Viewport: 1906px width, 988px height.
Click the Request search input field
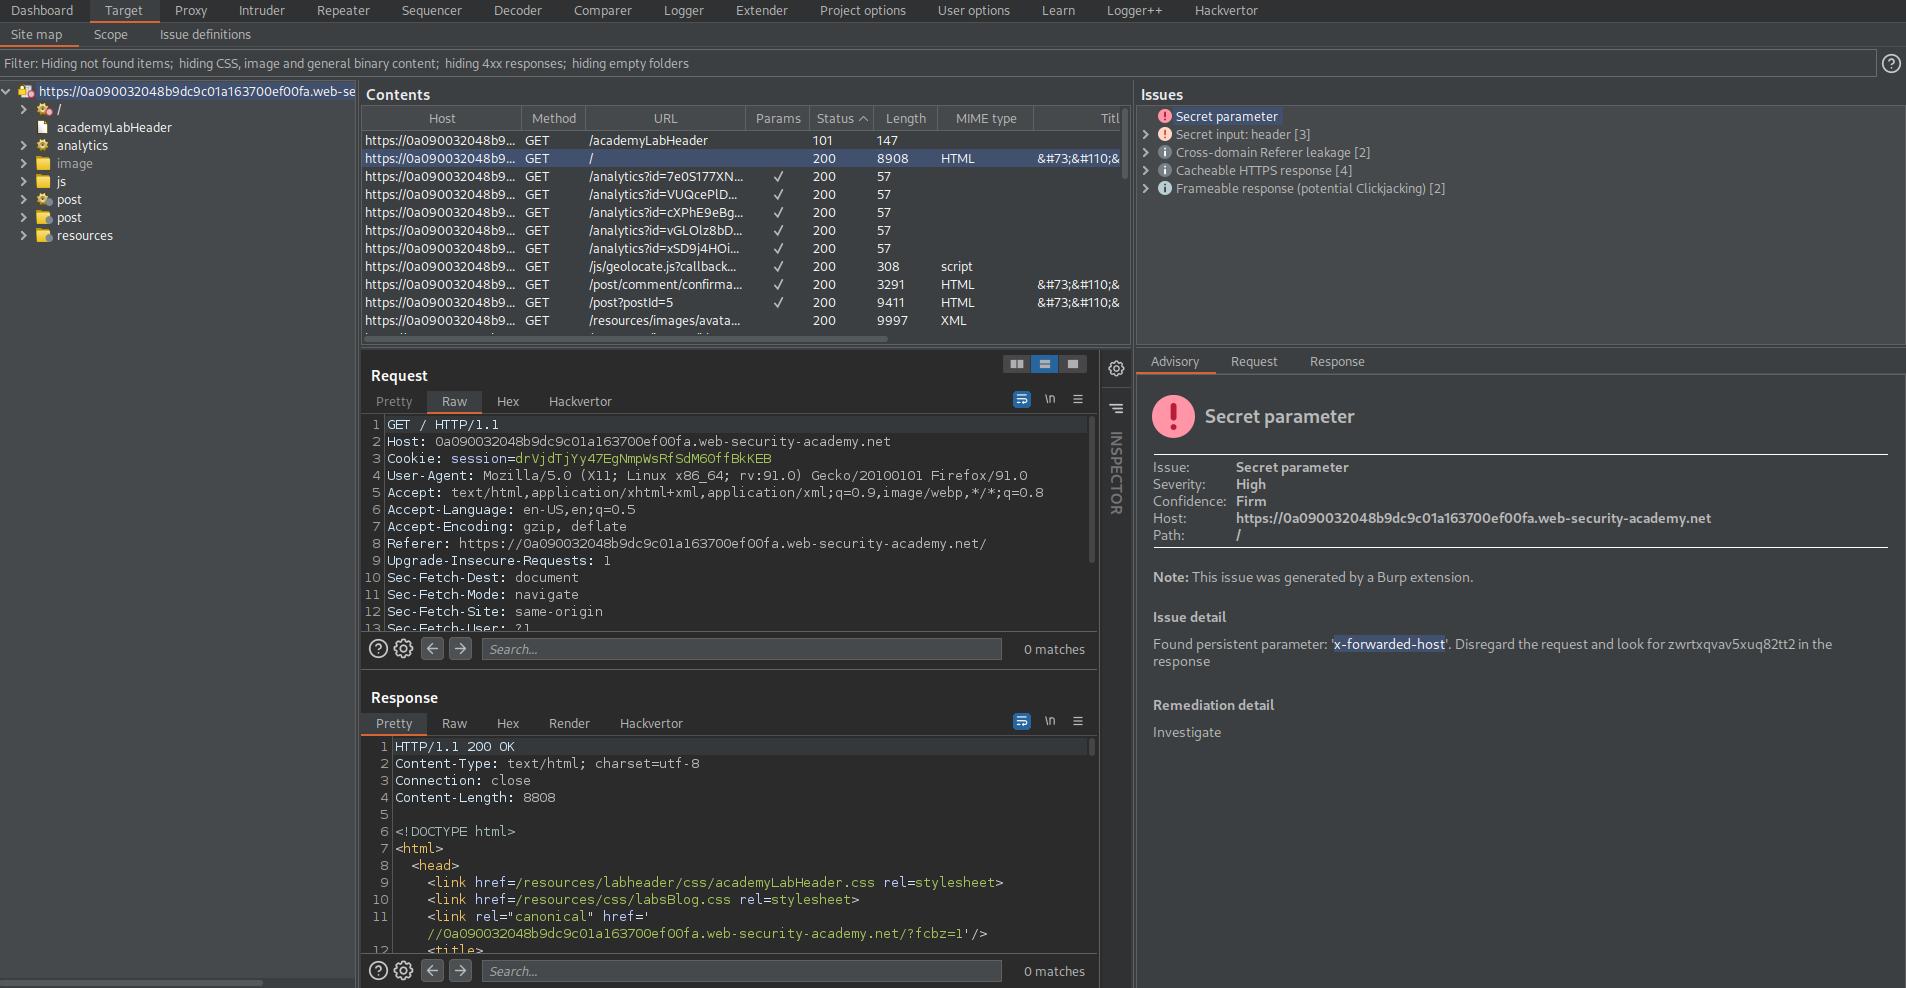741,649
